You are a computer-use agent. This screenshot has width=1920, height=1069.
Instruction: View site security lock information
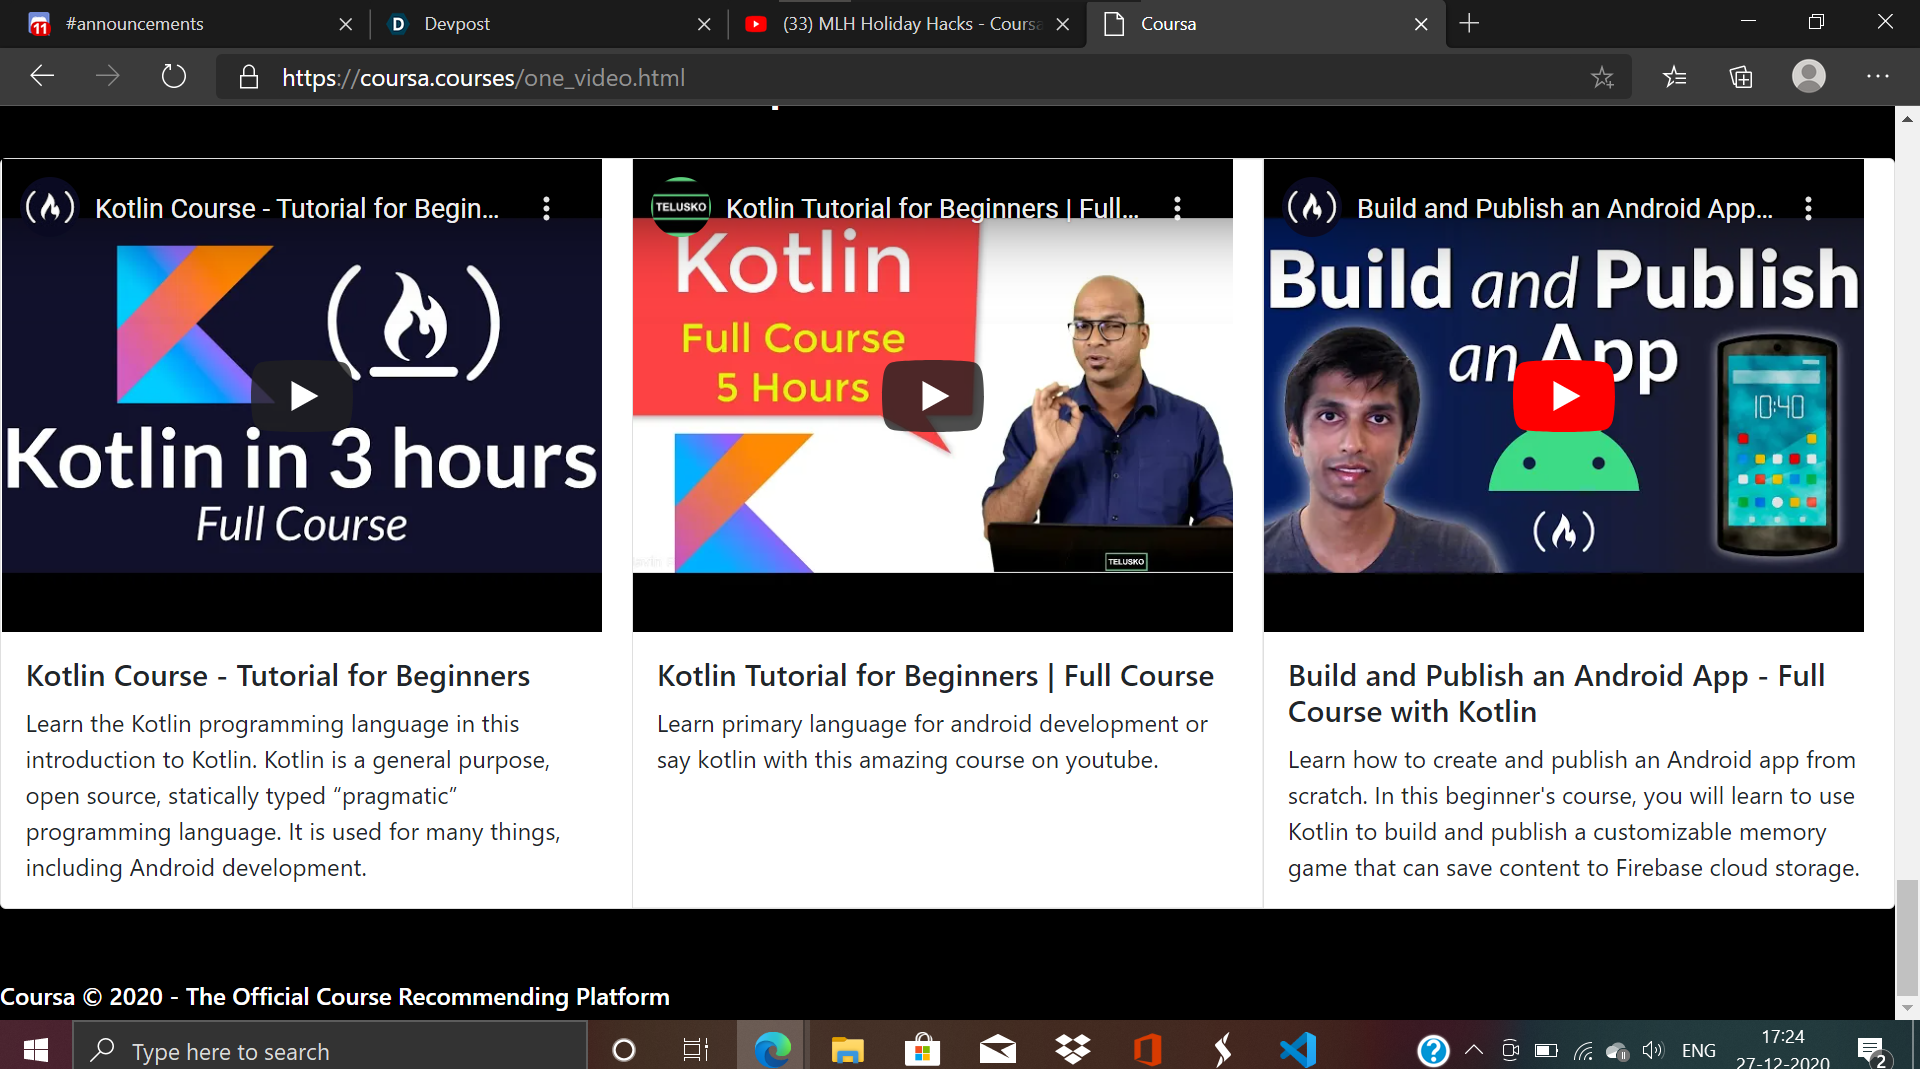[249, 77]
